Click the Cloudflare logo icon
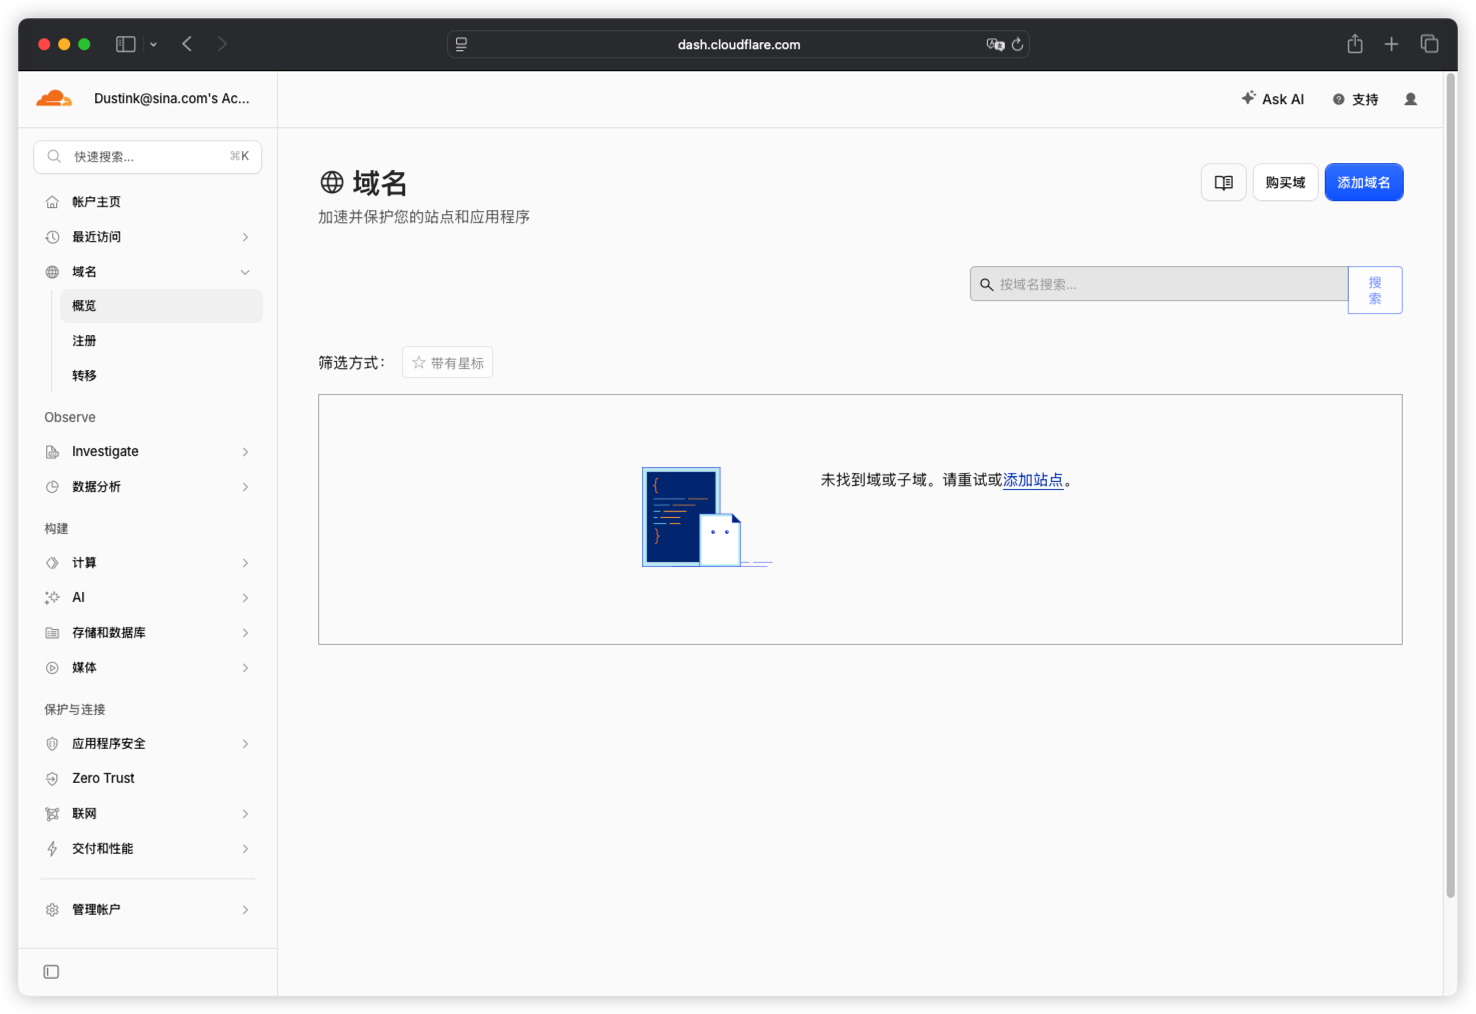Screen dimensions: 1476x1014 click(x=54, y=98)
